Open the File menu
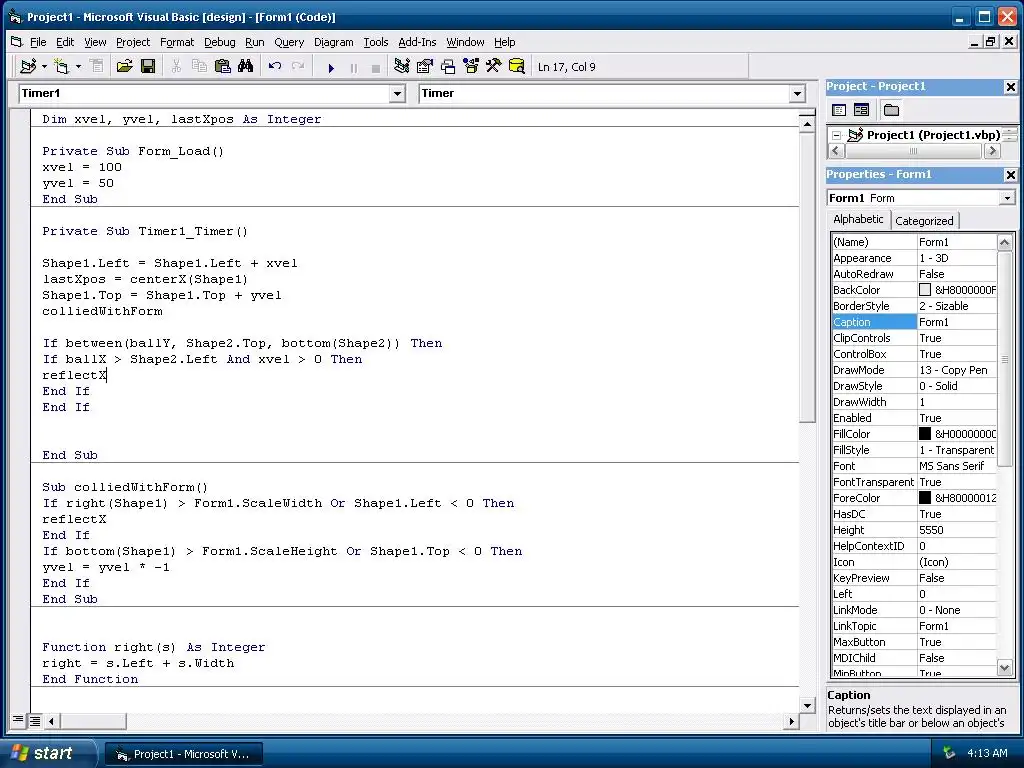Screen dimensions: 1024x768 click(38, 42)
